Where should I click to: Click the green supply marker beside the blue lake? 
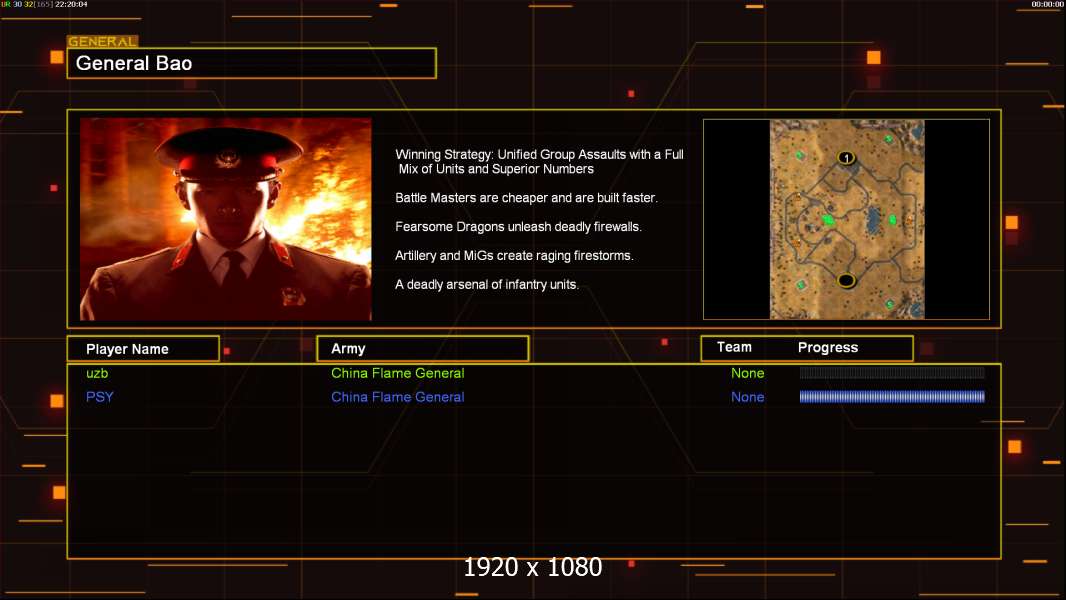click(893, 219)
